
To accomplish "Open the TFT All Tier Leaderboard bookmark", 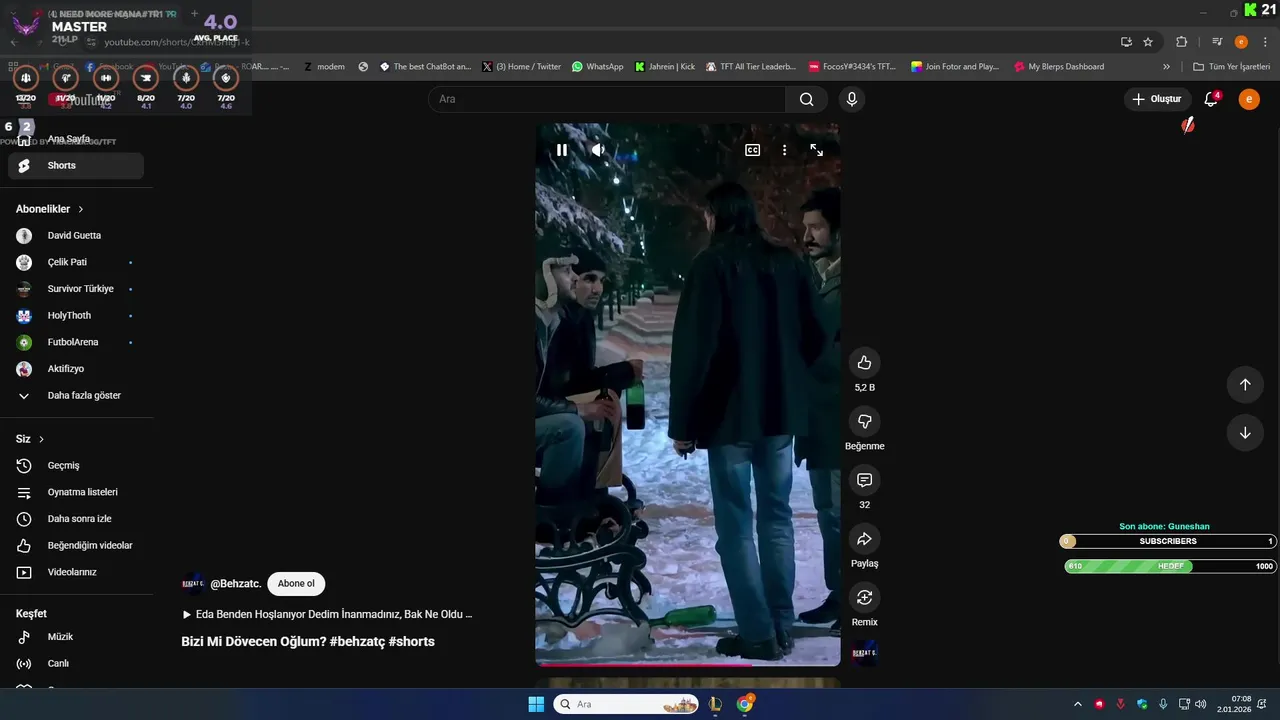I will [751, 67].
